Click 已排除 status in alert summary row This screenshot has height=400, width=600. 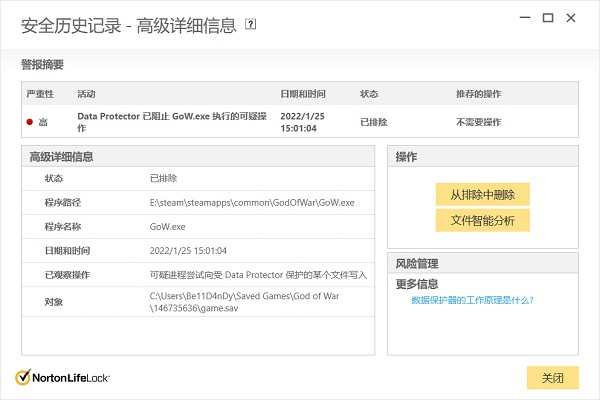373,122
